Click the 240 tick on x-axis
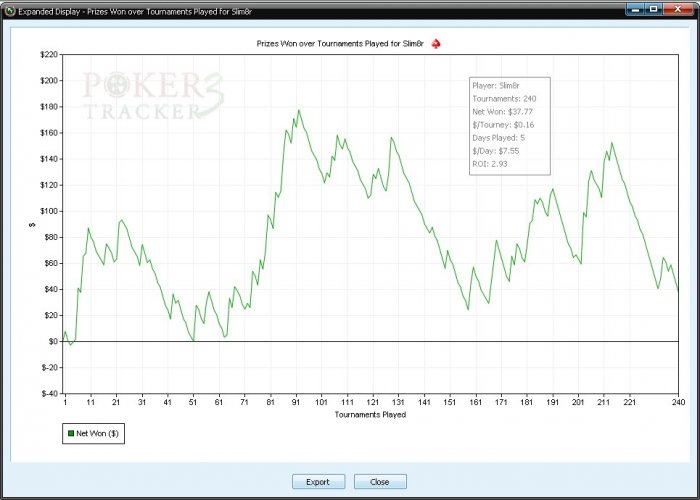Screen dimensions: 700x500 point(678,402)
